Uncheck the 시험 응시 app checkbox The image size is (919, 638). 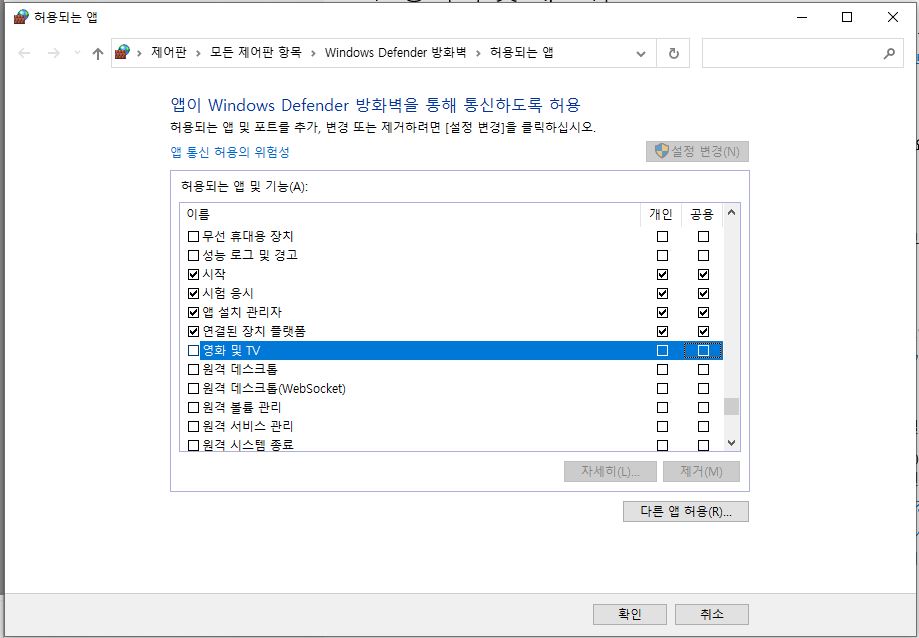coord(193,294)
